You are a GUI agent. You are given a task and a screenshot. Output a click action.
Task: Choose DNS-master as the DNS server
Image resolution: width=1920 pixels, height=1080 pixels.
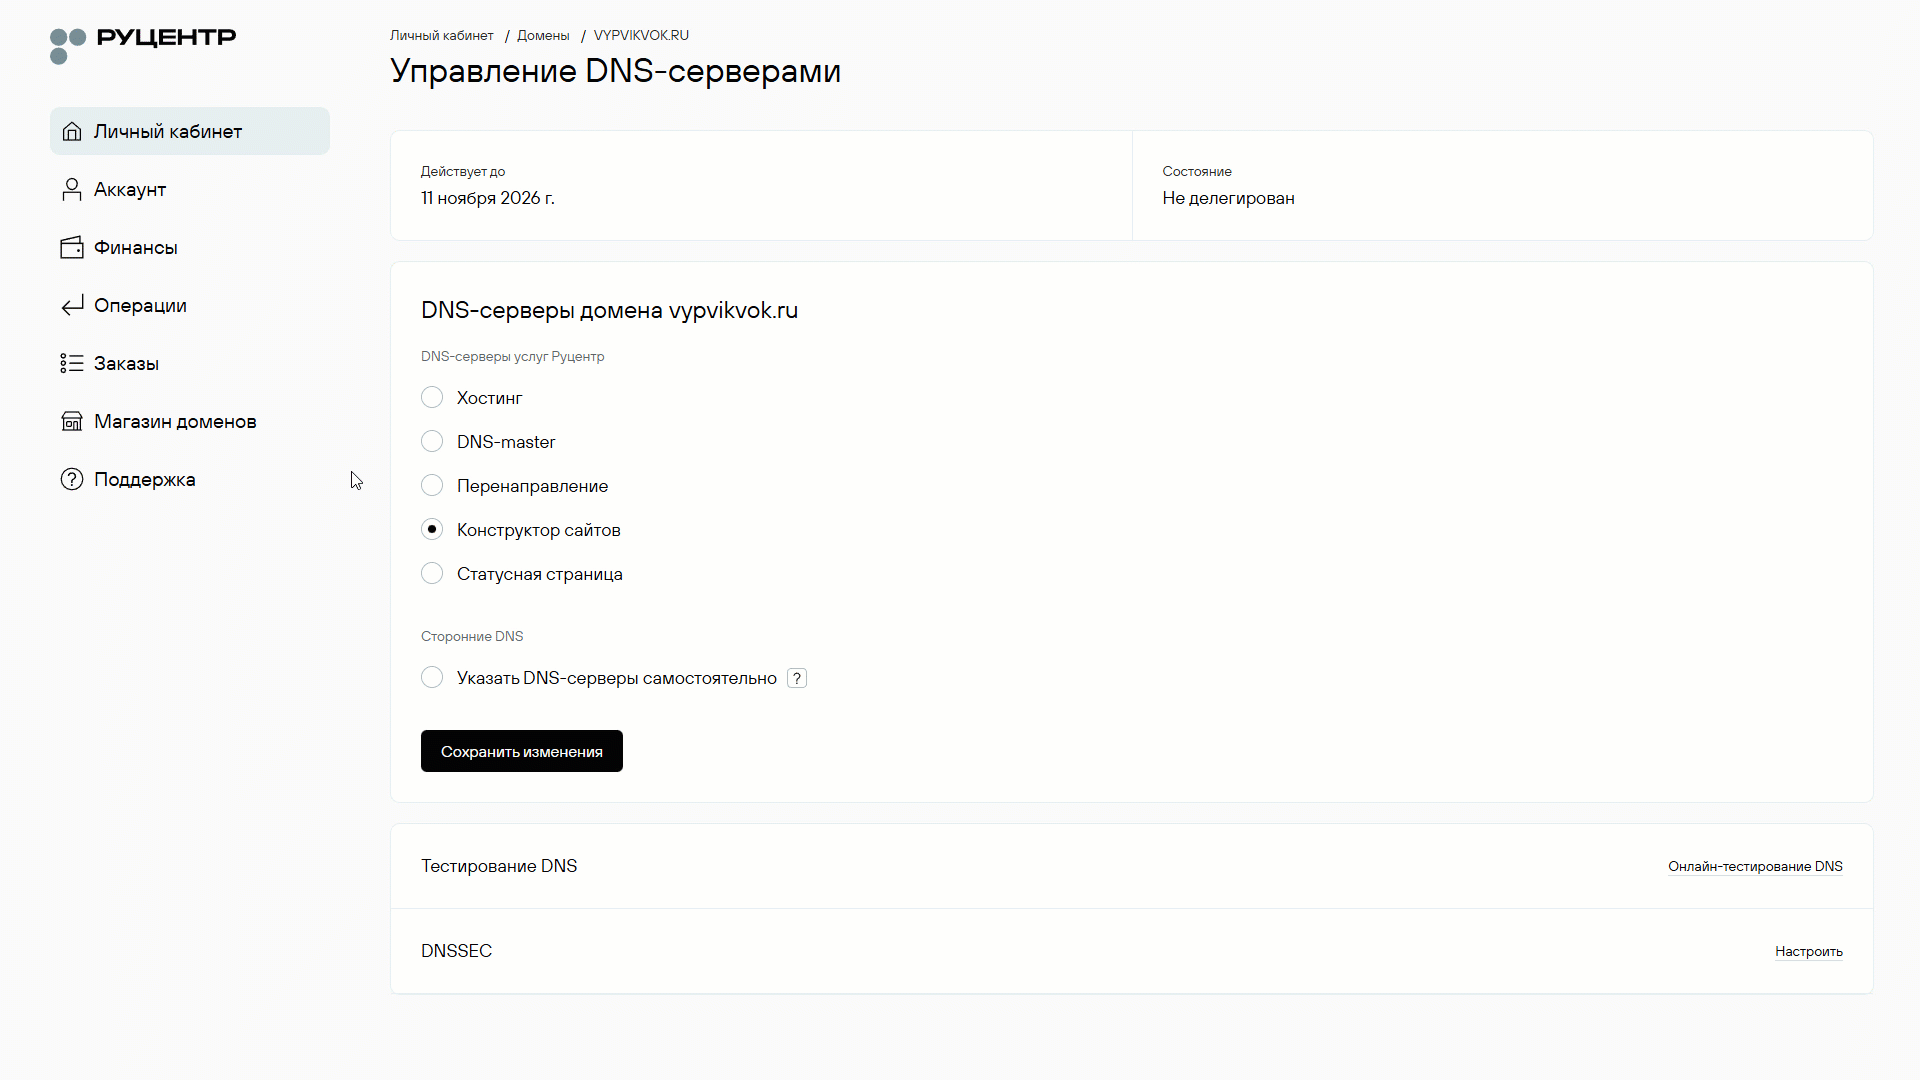pyautogui.click(x=431, y=441)
